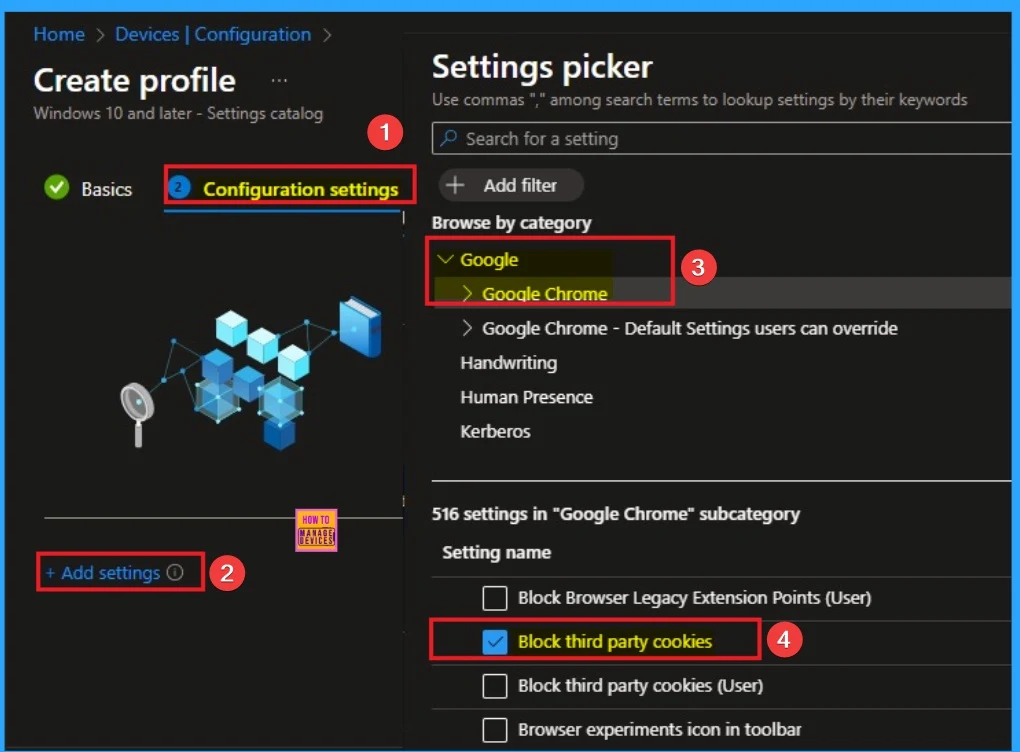Click Browser experiments icon in toolbar label
The image size is (1020, 752).
660,730
